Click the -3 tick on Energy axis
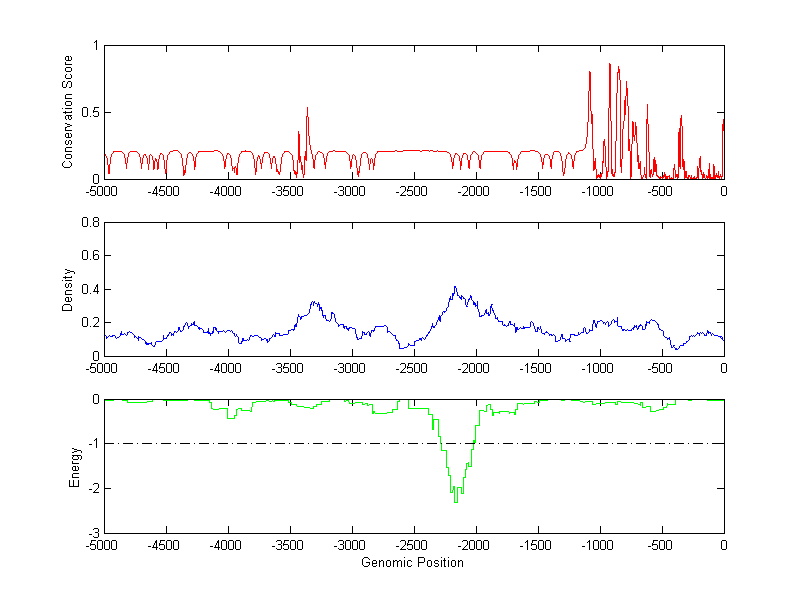The height and width of the screenshot is (599, 800). pyautogui.click(x=92, y=532)
